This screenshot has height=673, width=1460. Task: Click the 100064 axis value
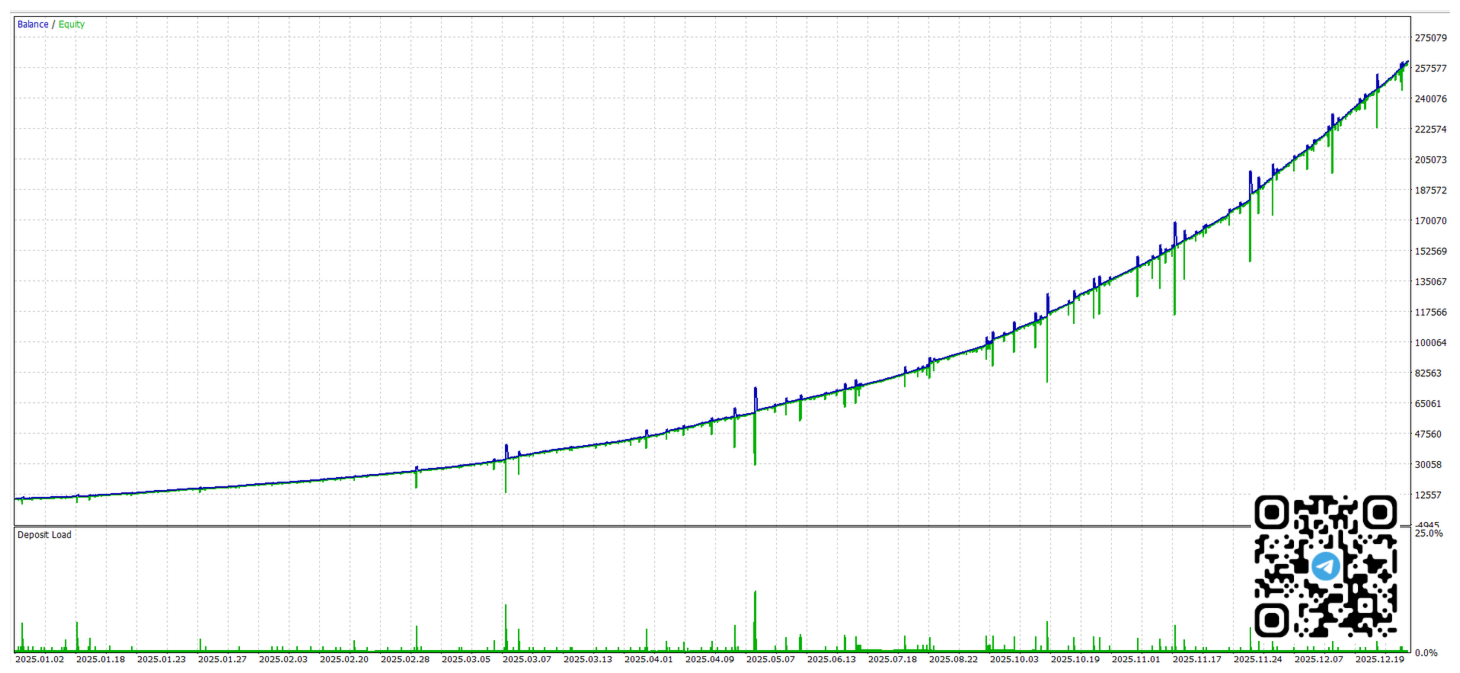point(1431,343)
